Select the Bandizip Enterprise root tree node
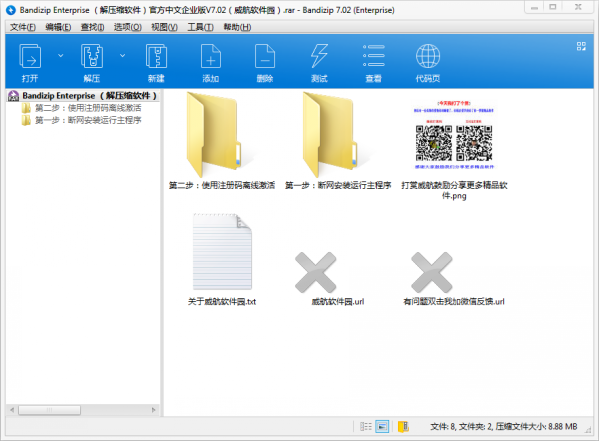Screen dimensions: 599x441 [82, 96]
